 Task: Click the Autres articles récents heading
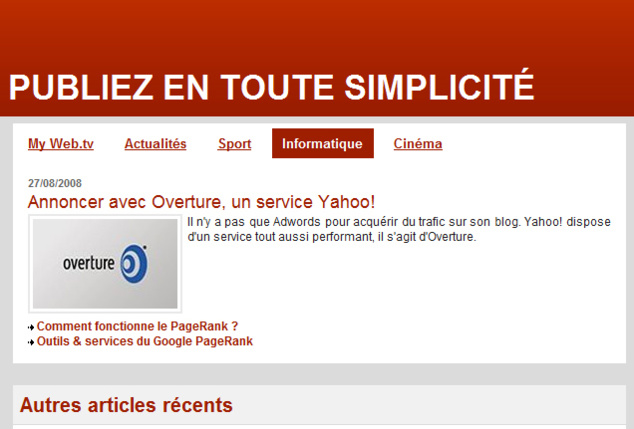(x=126, y=405)
